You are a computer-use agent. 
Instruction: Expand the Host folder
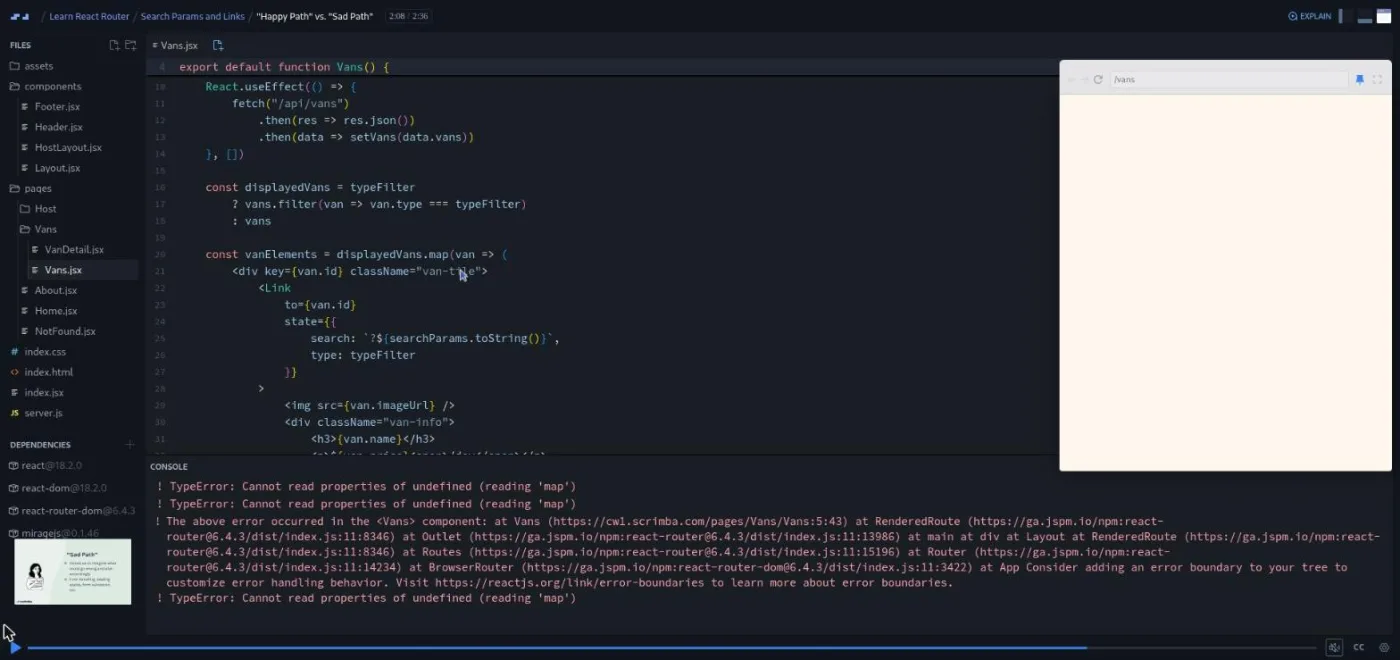(x=39, y=209)
